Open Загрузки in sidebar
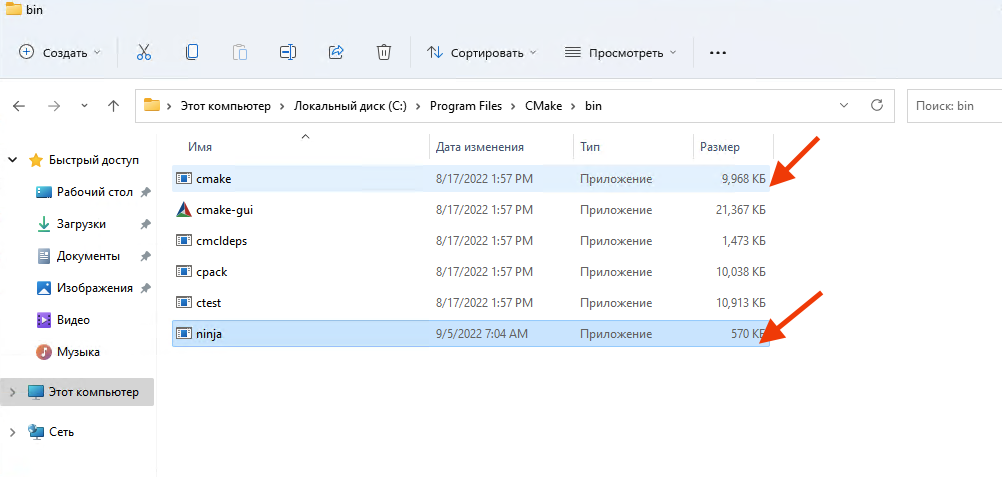The height and width of the screenshot is (477, 1002). coord(81,224)
